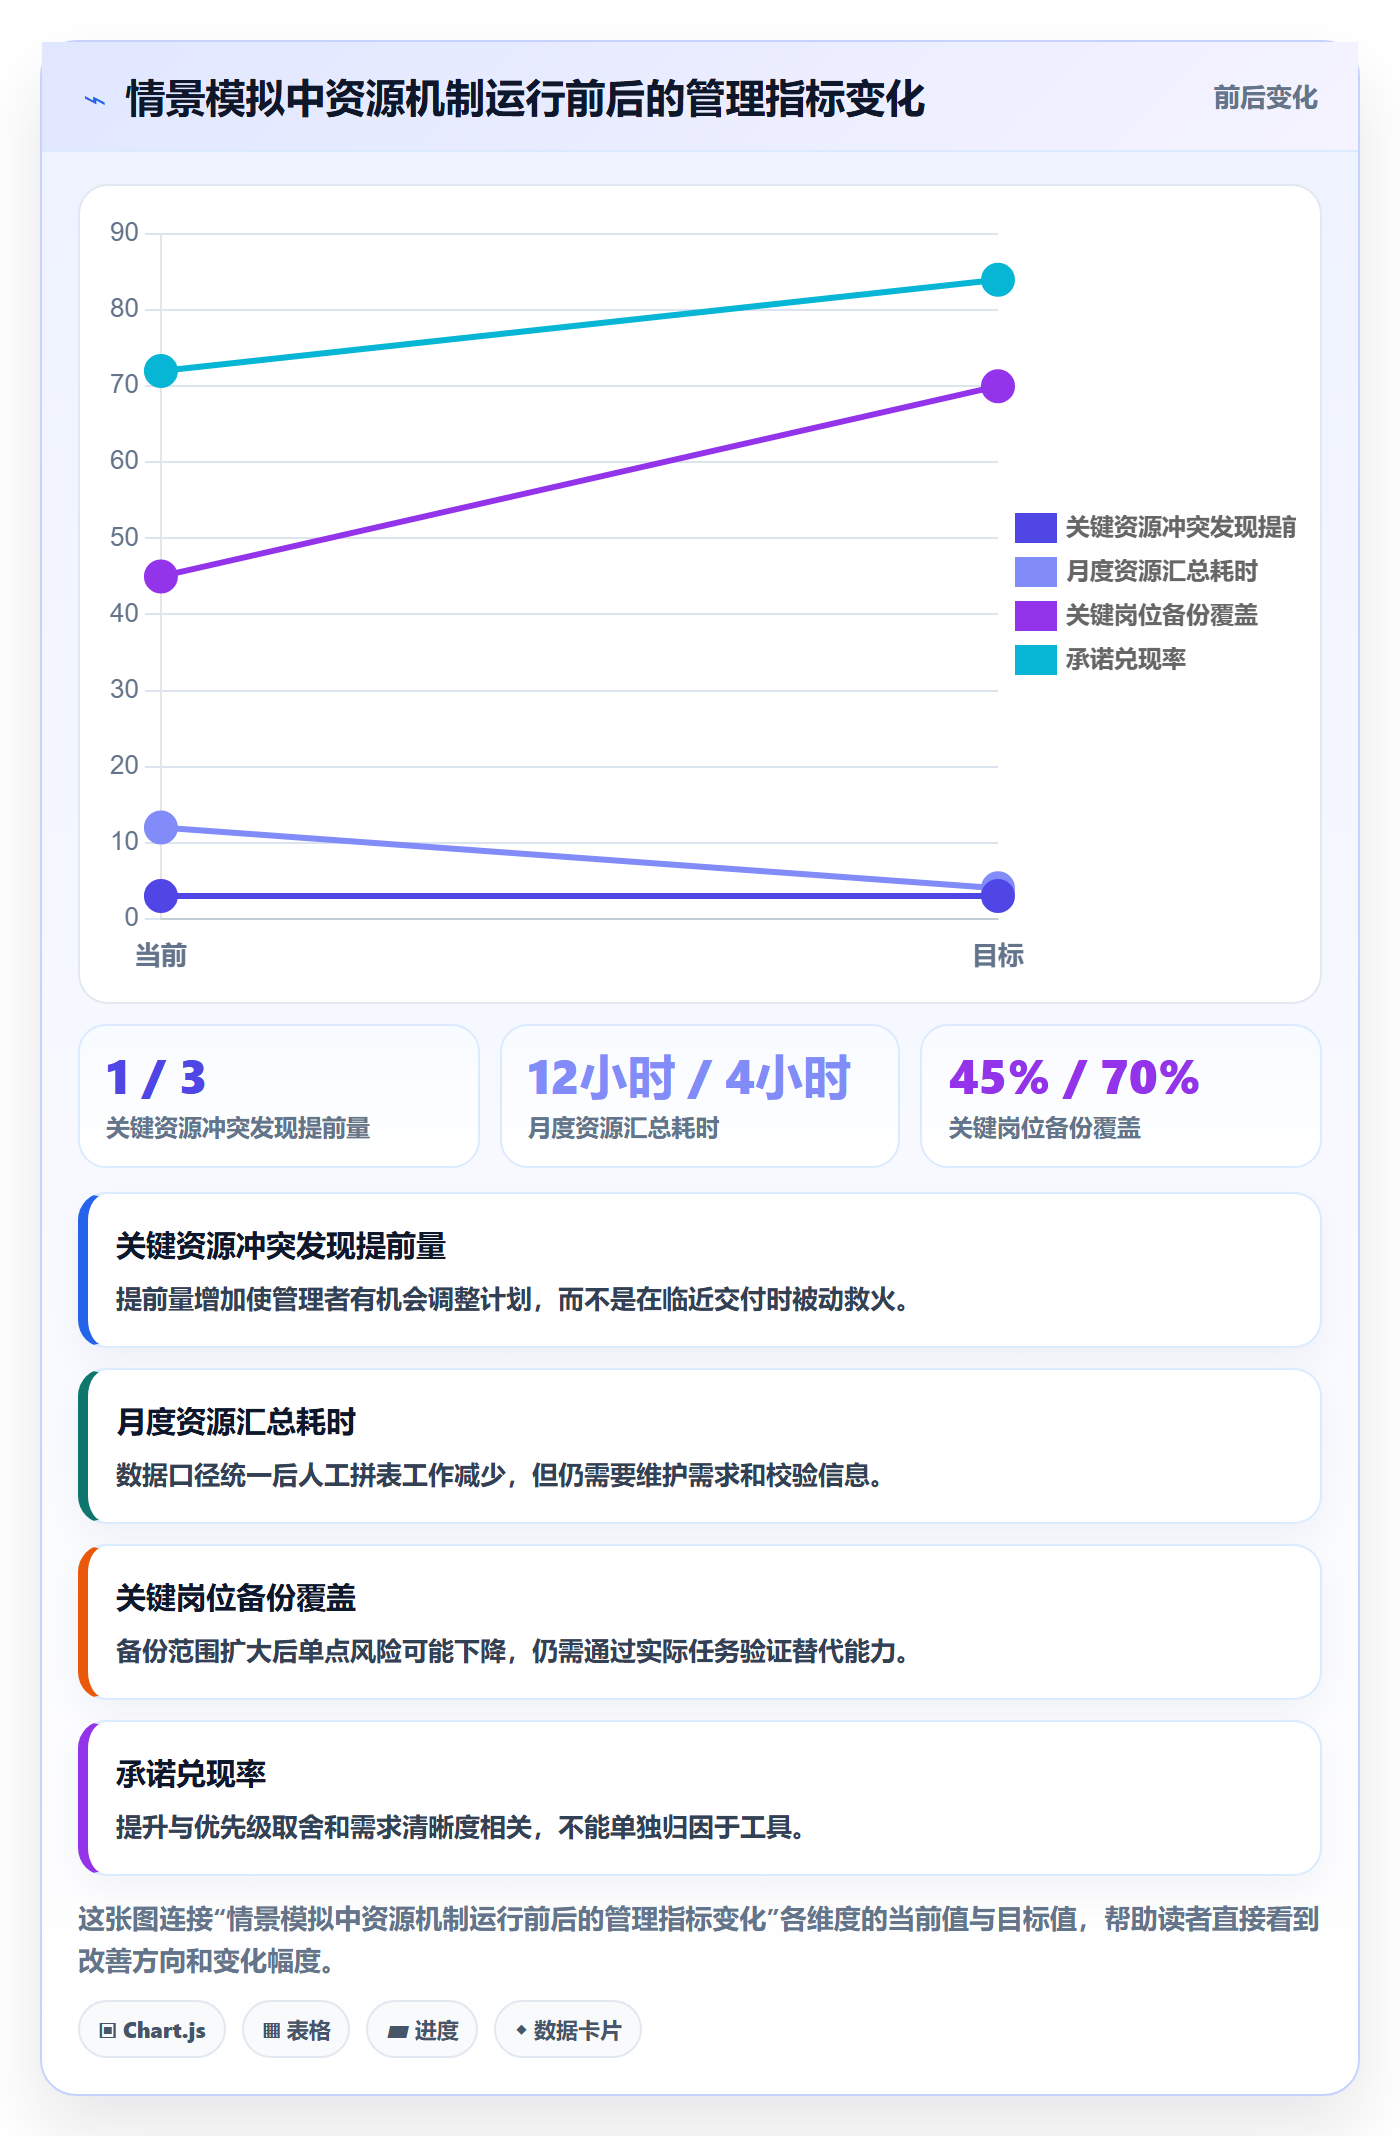Viewport: 1400px width, 2136px height.
Task: Click the lightning bolt icon beside title
Action: [95, 100]
